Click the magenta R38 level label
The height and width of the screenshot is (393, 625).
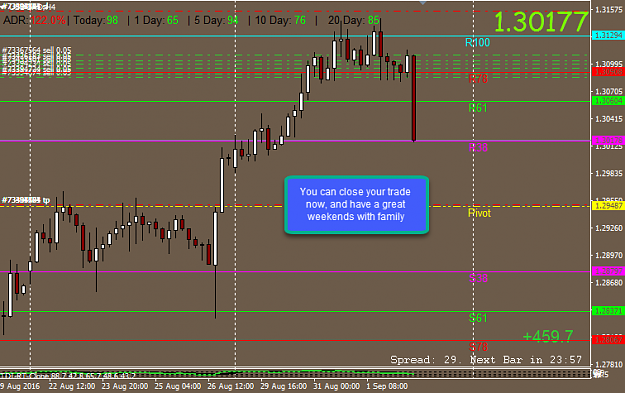click(478, 147)
